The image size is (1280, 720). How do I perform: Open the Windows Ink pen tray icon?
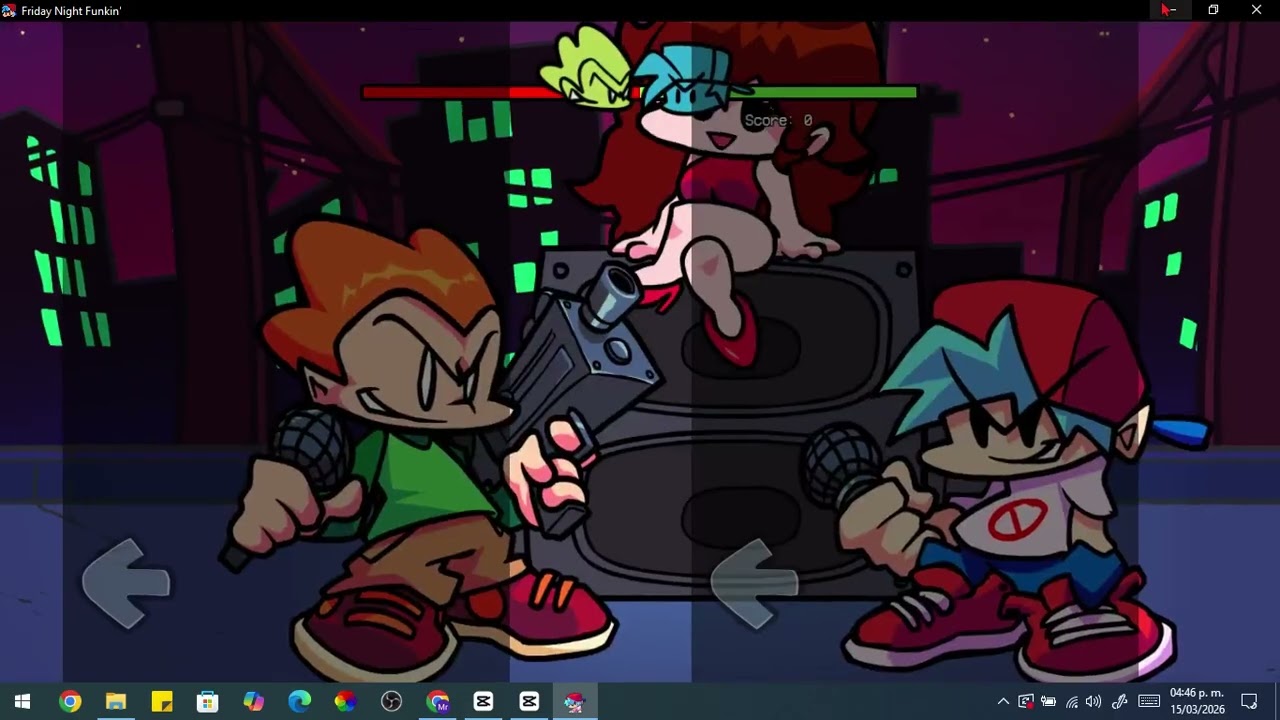[x=1120, y=702]
